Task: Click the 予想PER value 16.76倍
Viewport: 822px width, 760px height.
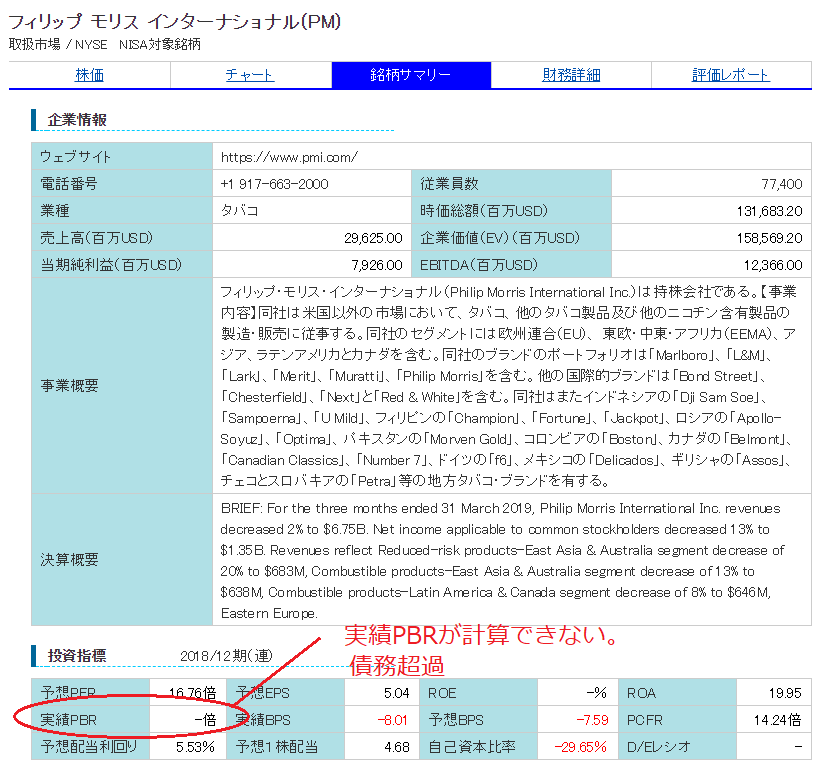Action: click(192, 692)
